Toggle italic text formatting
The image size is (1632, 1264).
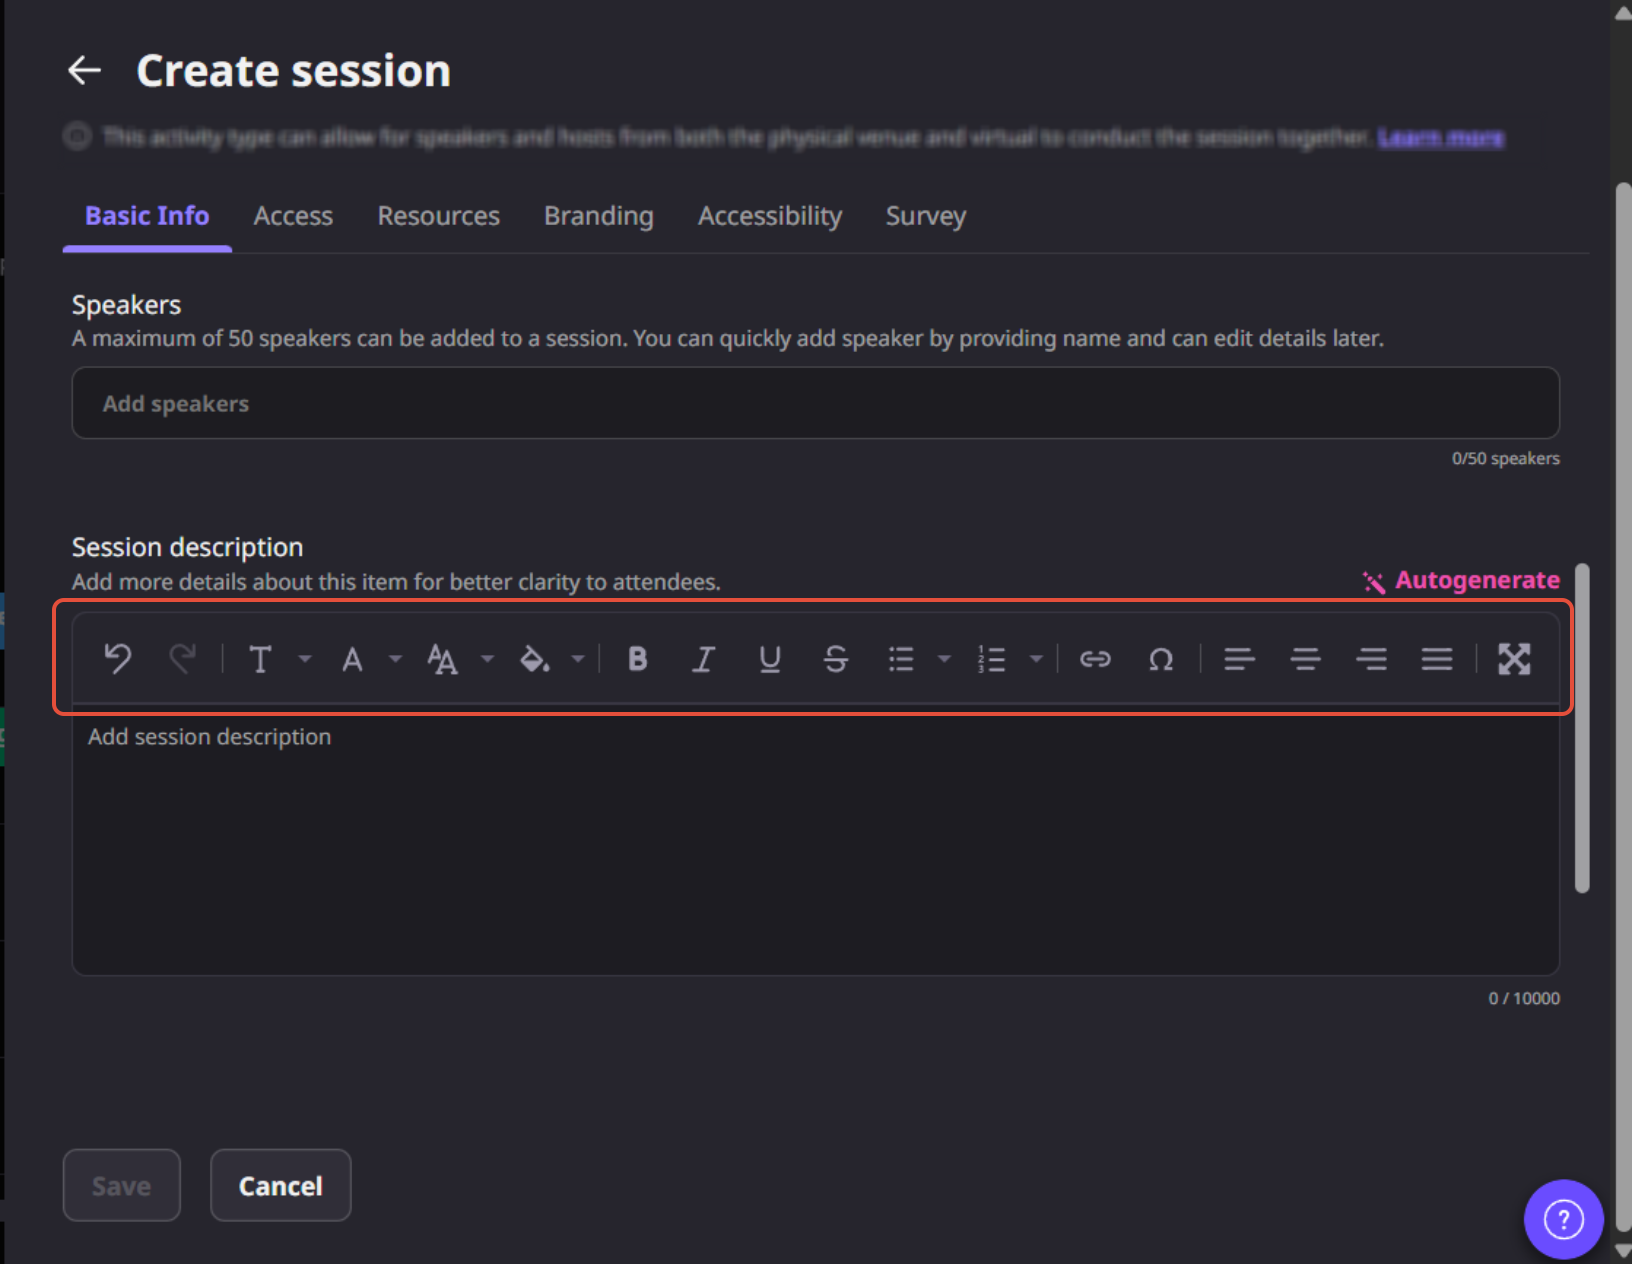click(x=703, y=659)
